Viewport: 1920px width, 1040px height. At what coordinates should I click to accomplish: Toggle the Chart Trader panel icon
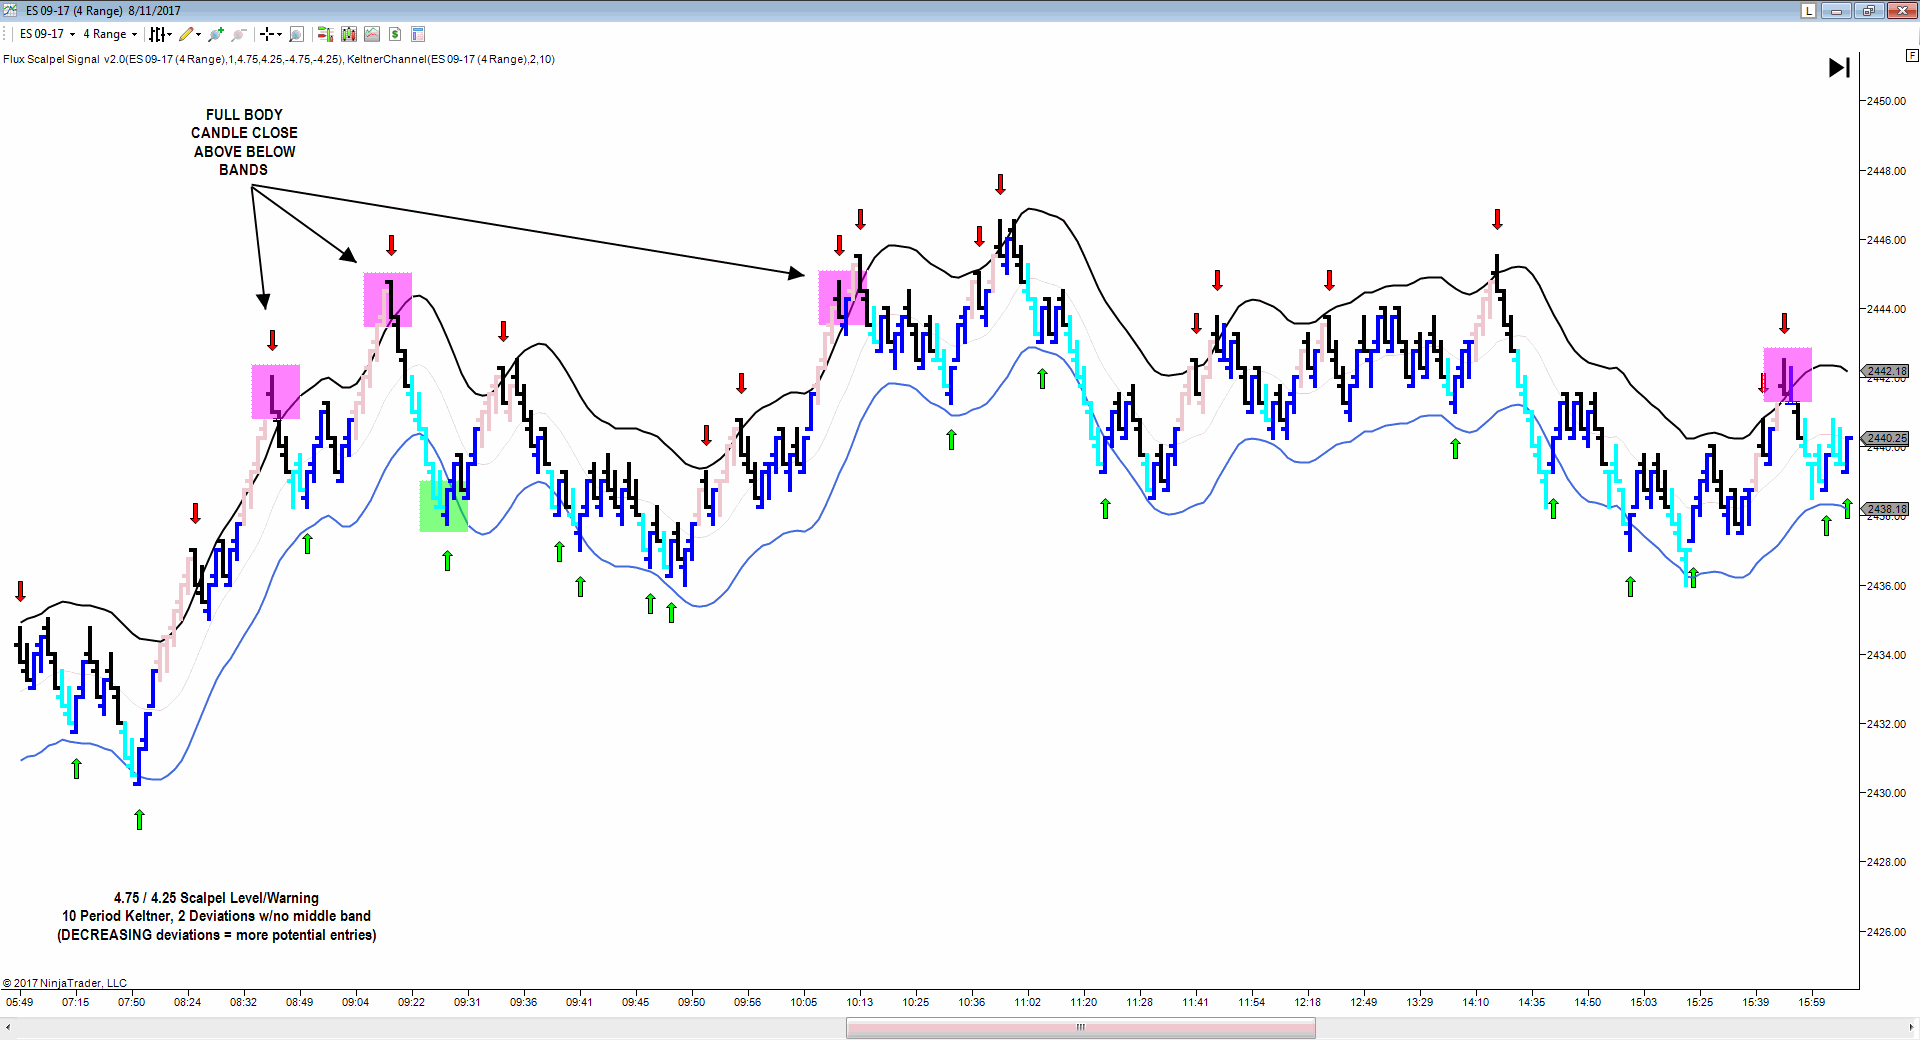tap(325, 34)
